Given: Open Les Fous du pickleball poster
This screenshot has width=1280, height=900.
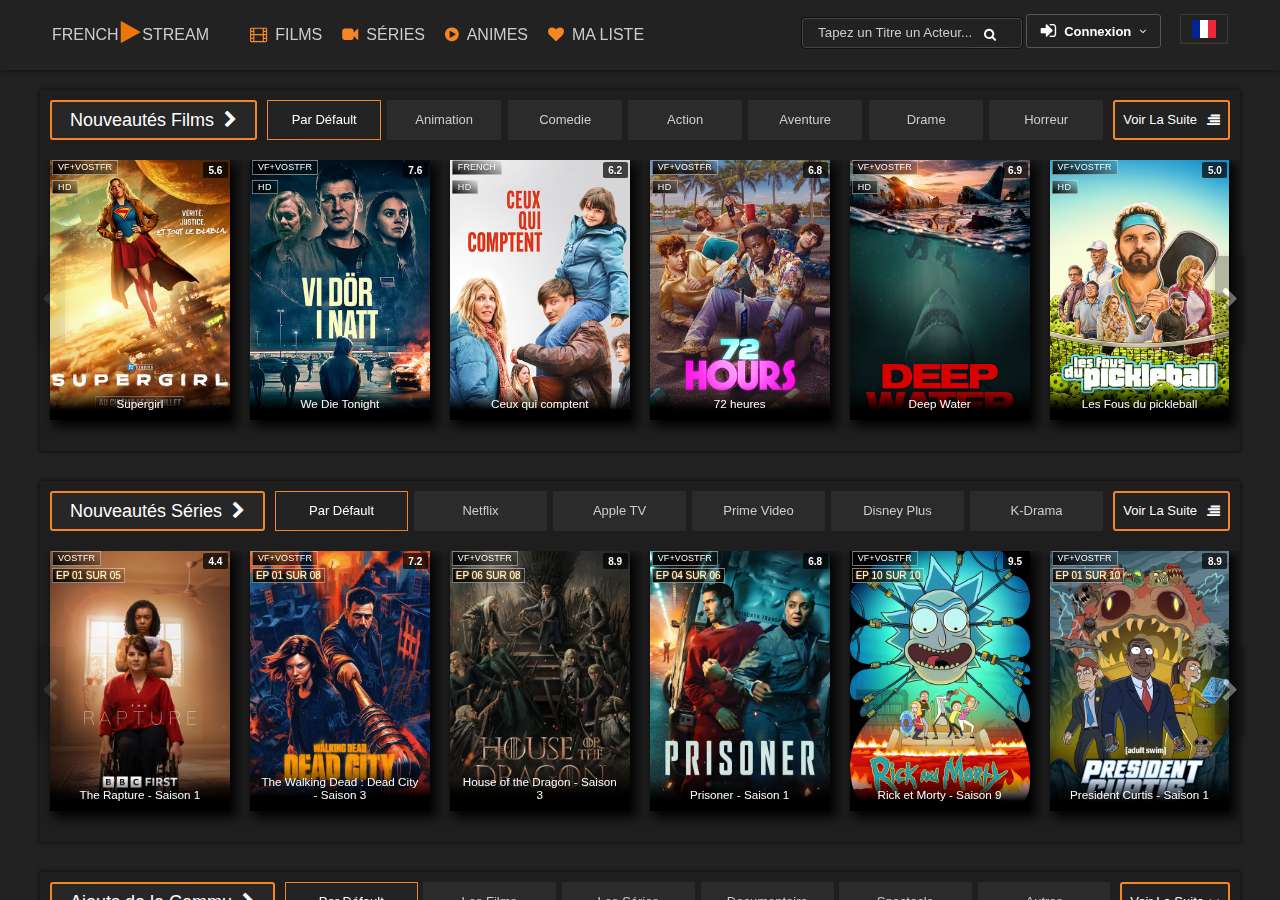Looking at the screenshot, I should (1140, 289).
